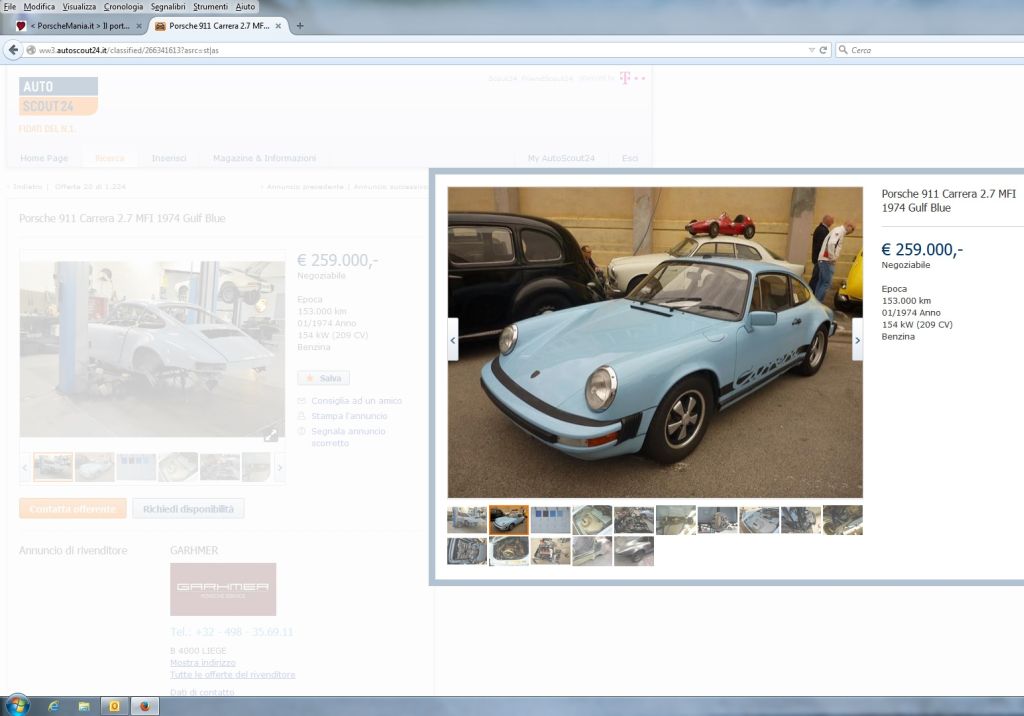Click the site identity globe icon in address bar

click(x=30, y=50)
